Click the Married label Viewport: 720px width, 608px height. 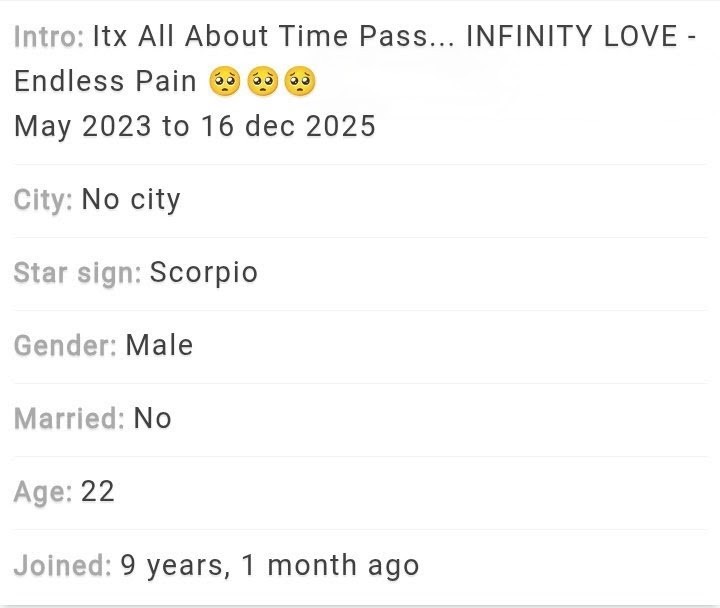click(69, 419)
